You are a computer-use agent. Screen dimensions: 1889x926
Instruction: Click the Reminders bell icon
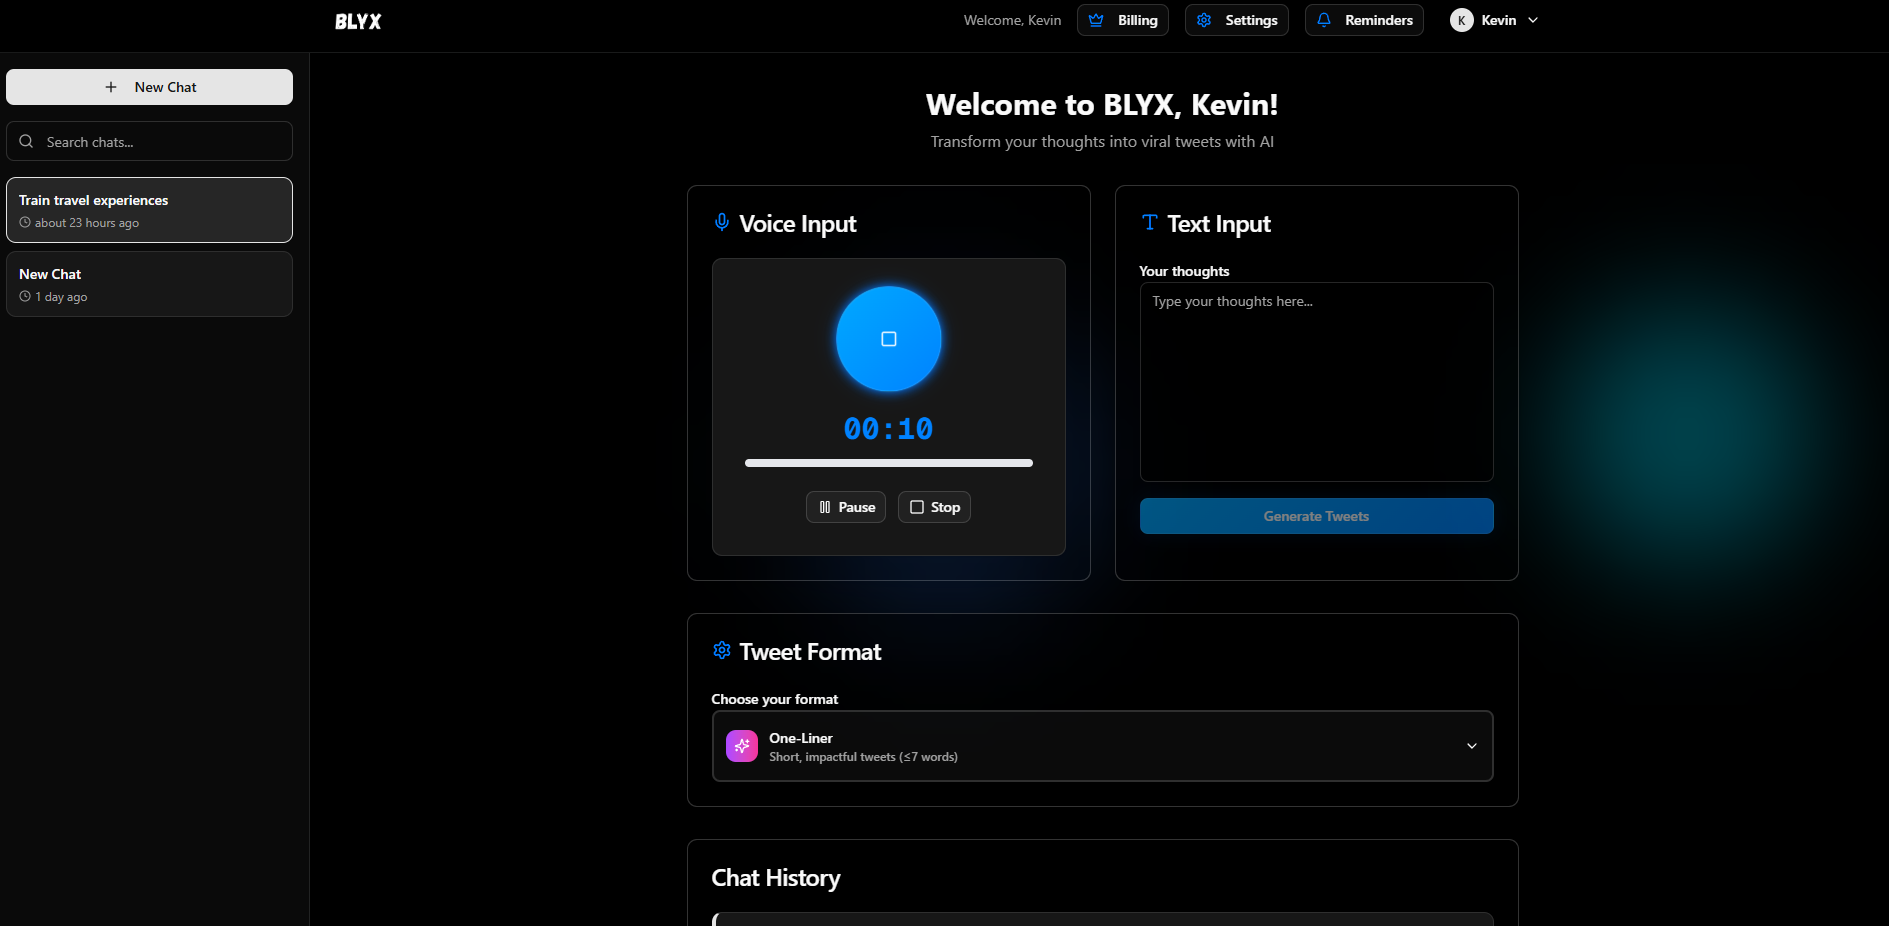click(1324, 20)
